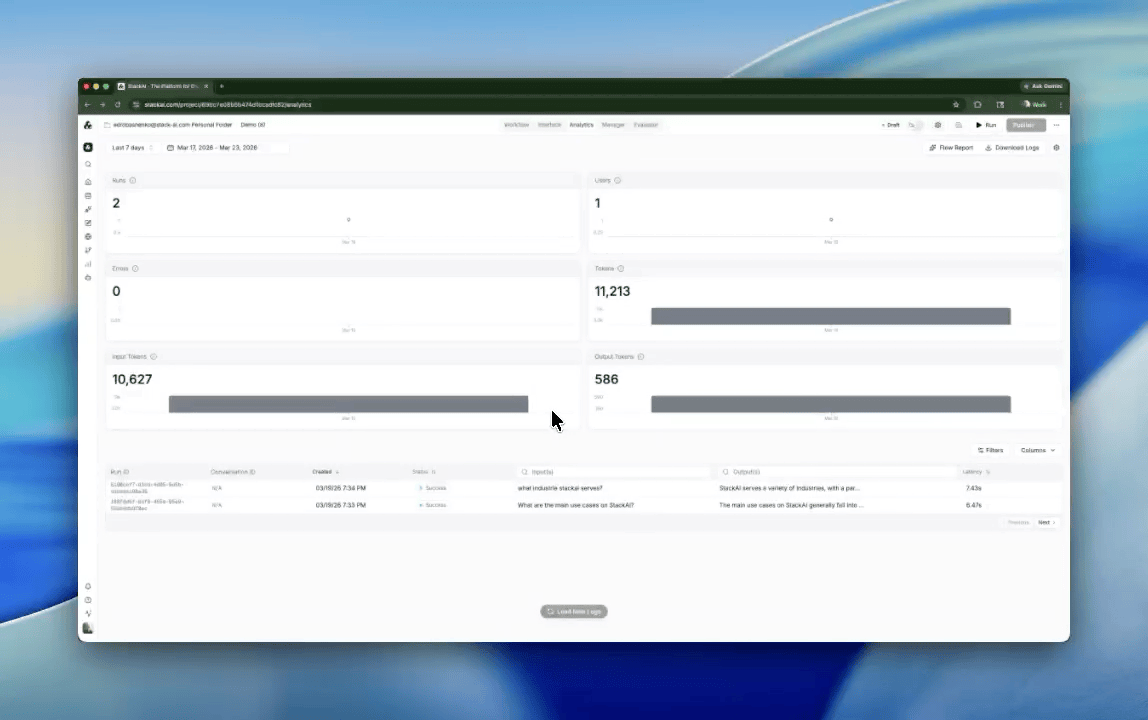Click 'What are the main use cases' input cell

click(x=575, y=505)
